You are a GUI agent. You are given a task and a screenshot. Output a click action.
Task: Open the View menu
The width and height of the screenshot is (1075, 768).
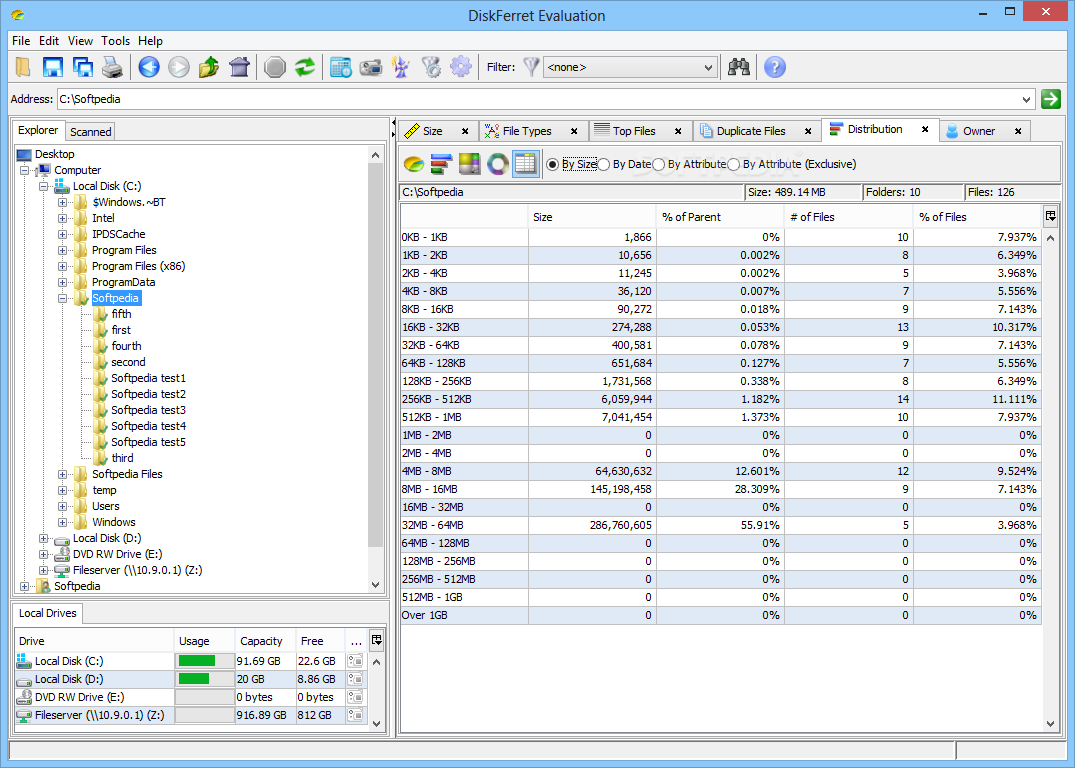pos(80,40)
